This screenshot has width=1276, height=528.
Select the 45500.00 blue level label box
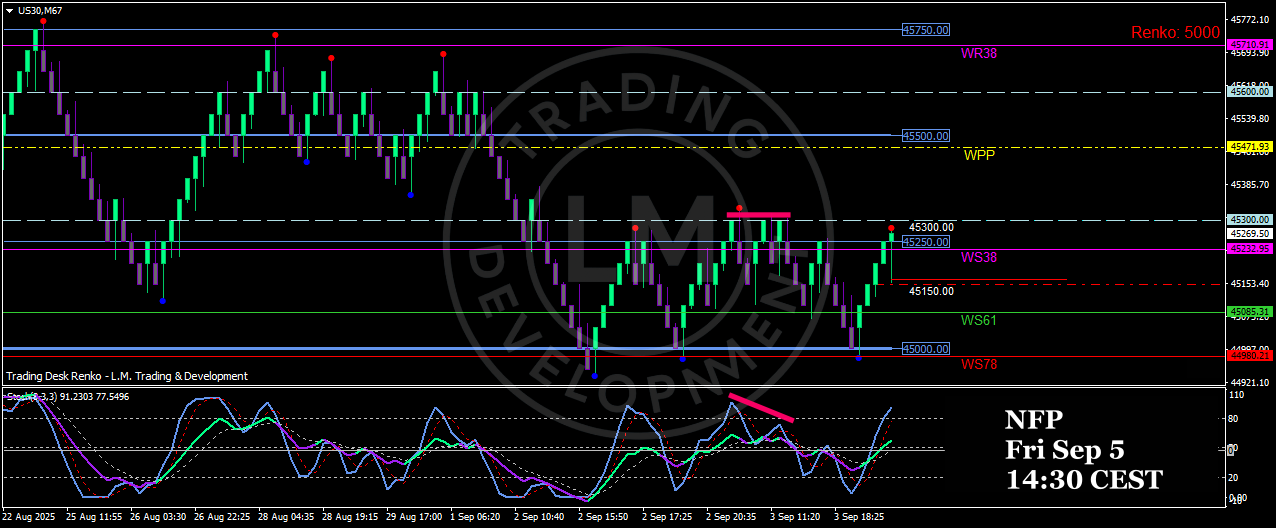click(x=925, y=135)
